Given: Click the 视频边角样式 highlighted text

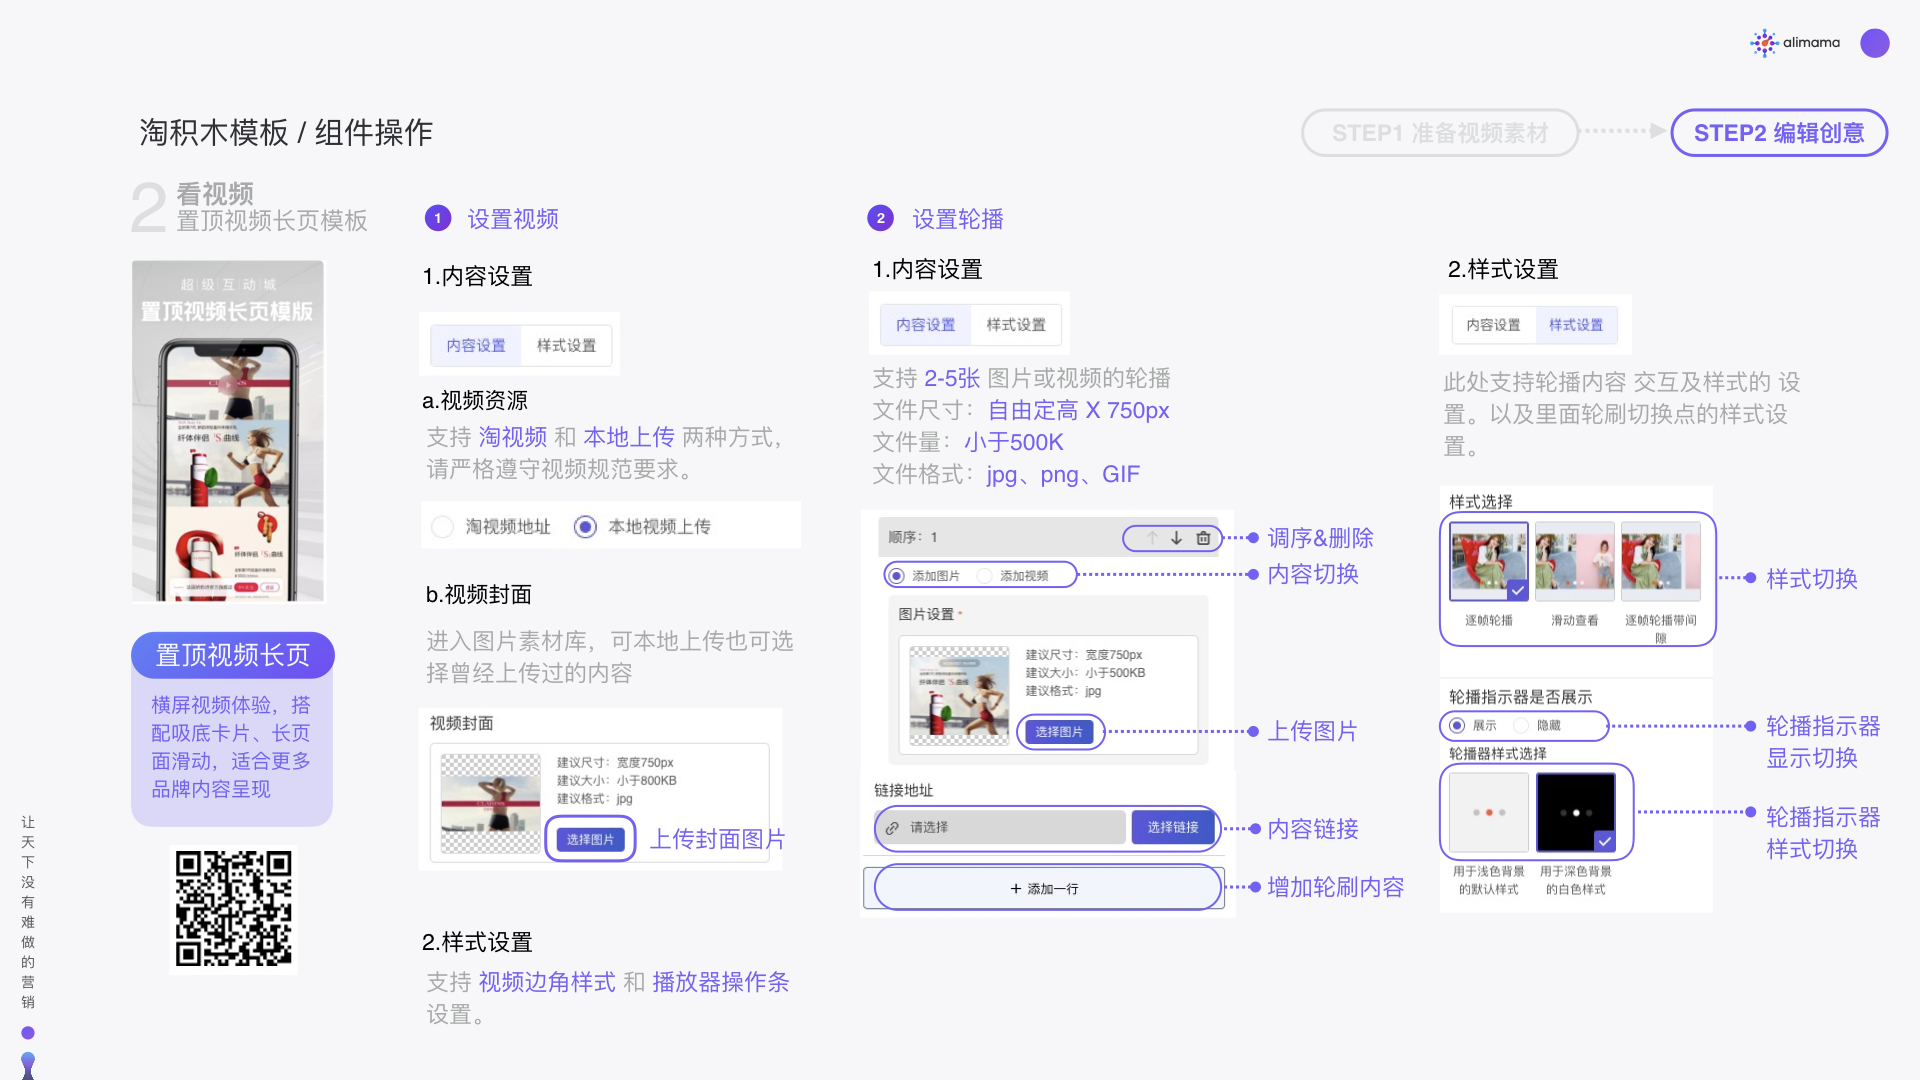Looking at the screenshot, I should [x=547, y=982].
